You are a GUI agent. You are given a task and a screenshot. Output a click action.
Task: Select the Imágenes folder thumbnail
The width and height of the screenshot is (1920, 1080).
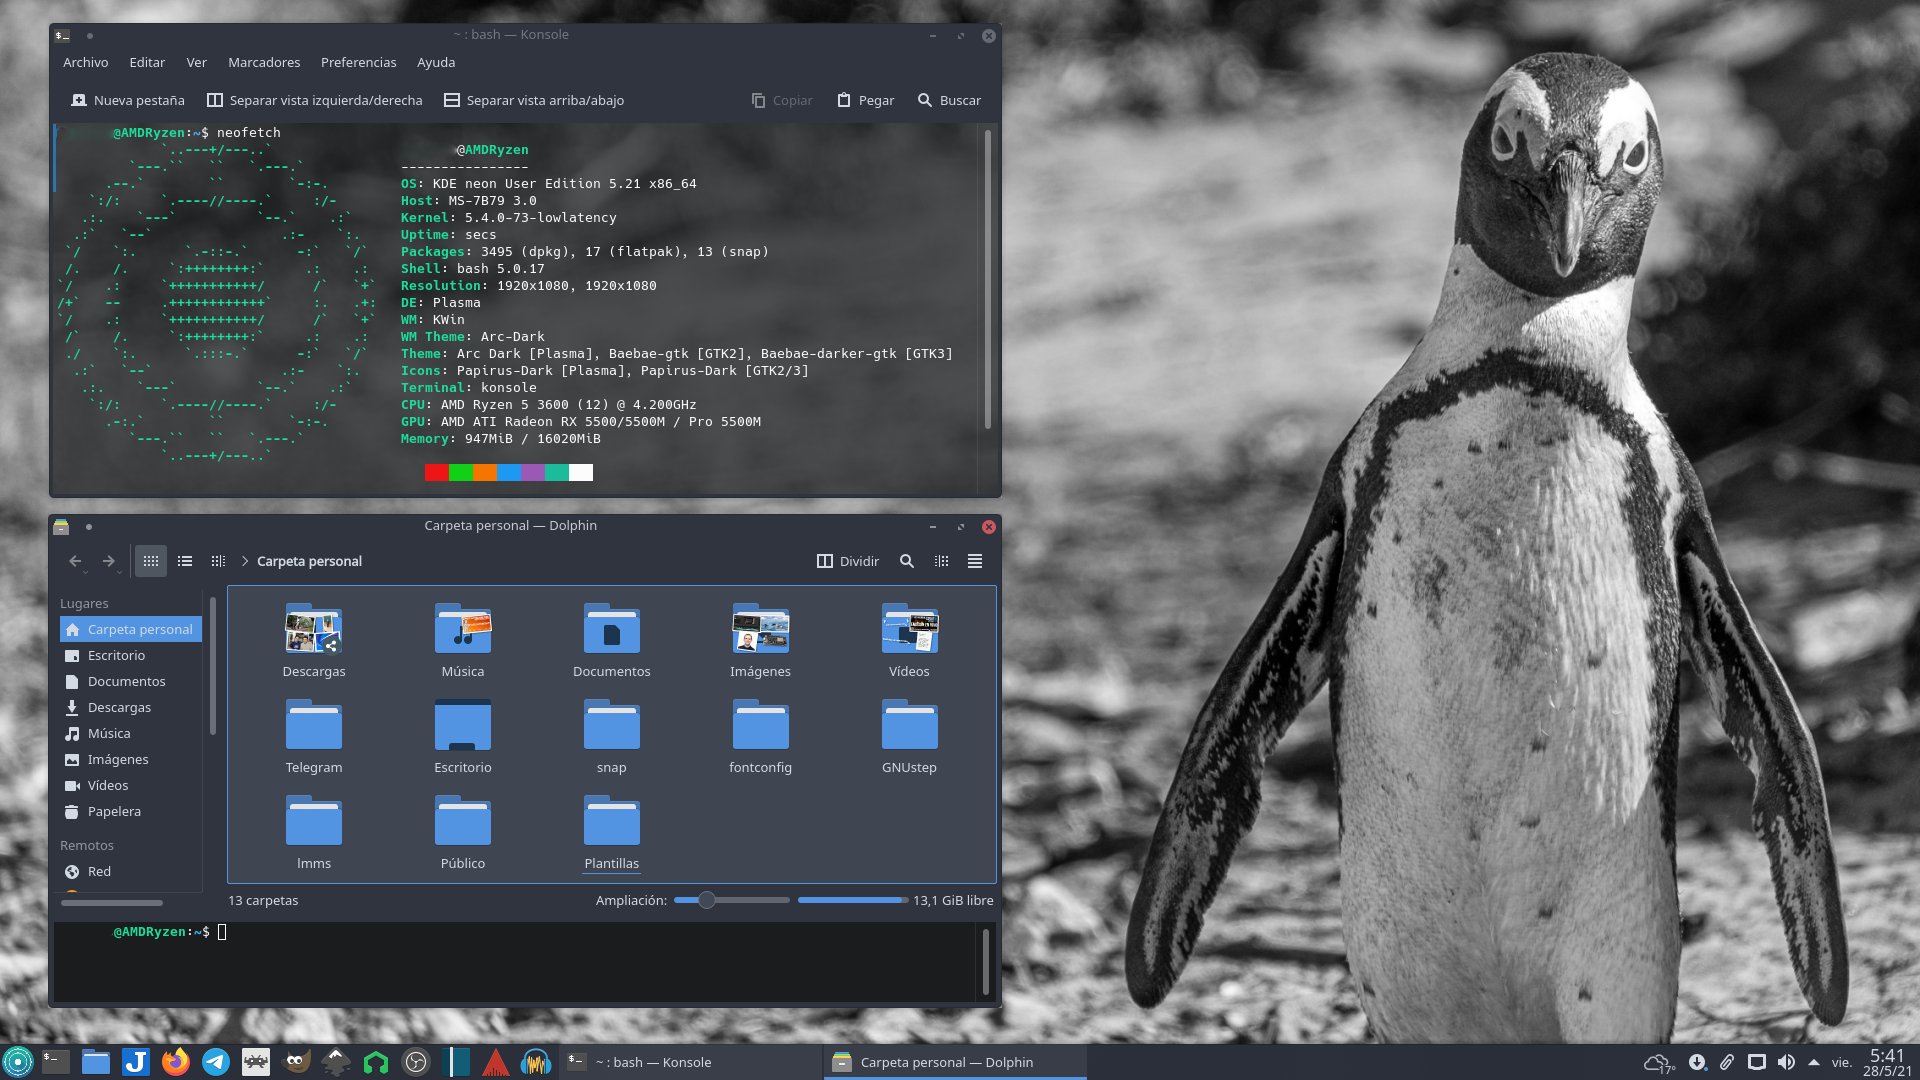point(760,630)
